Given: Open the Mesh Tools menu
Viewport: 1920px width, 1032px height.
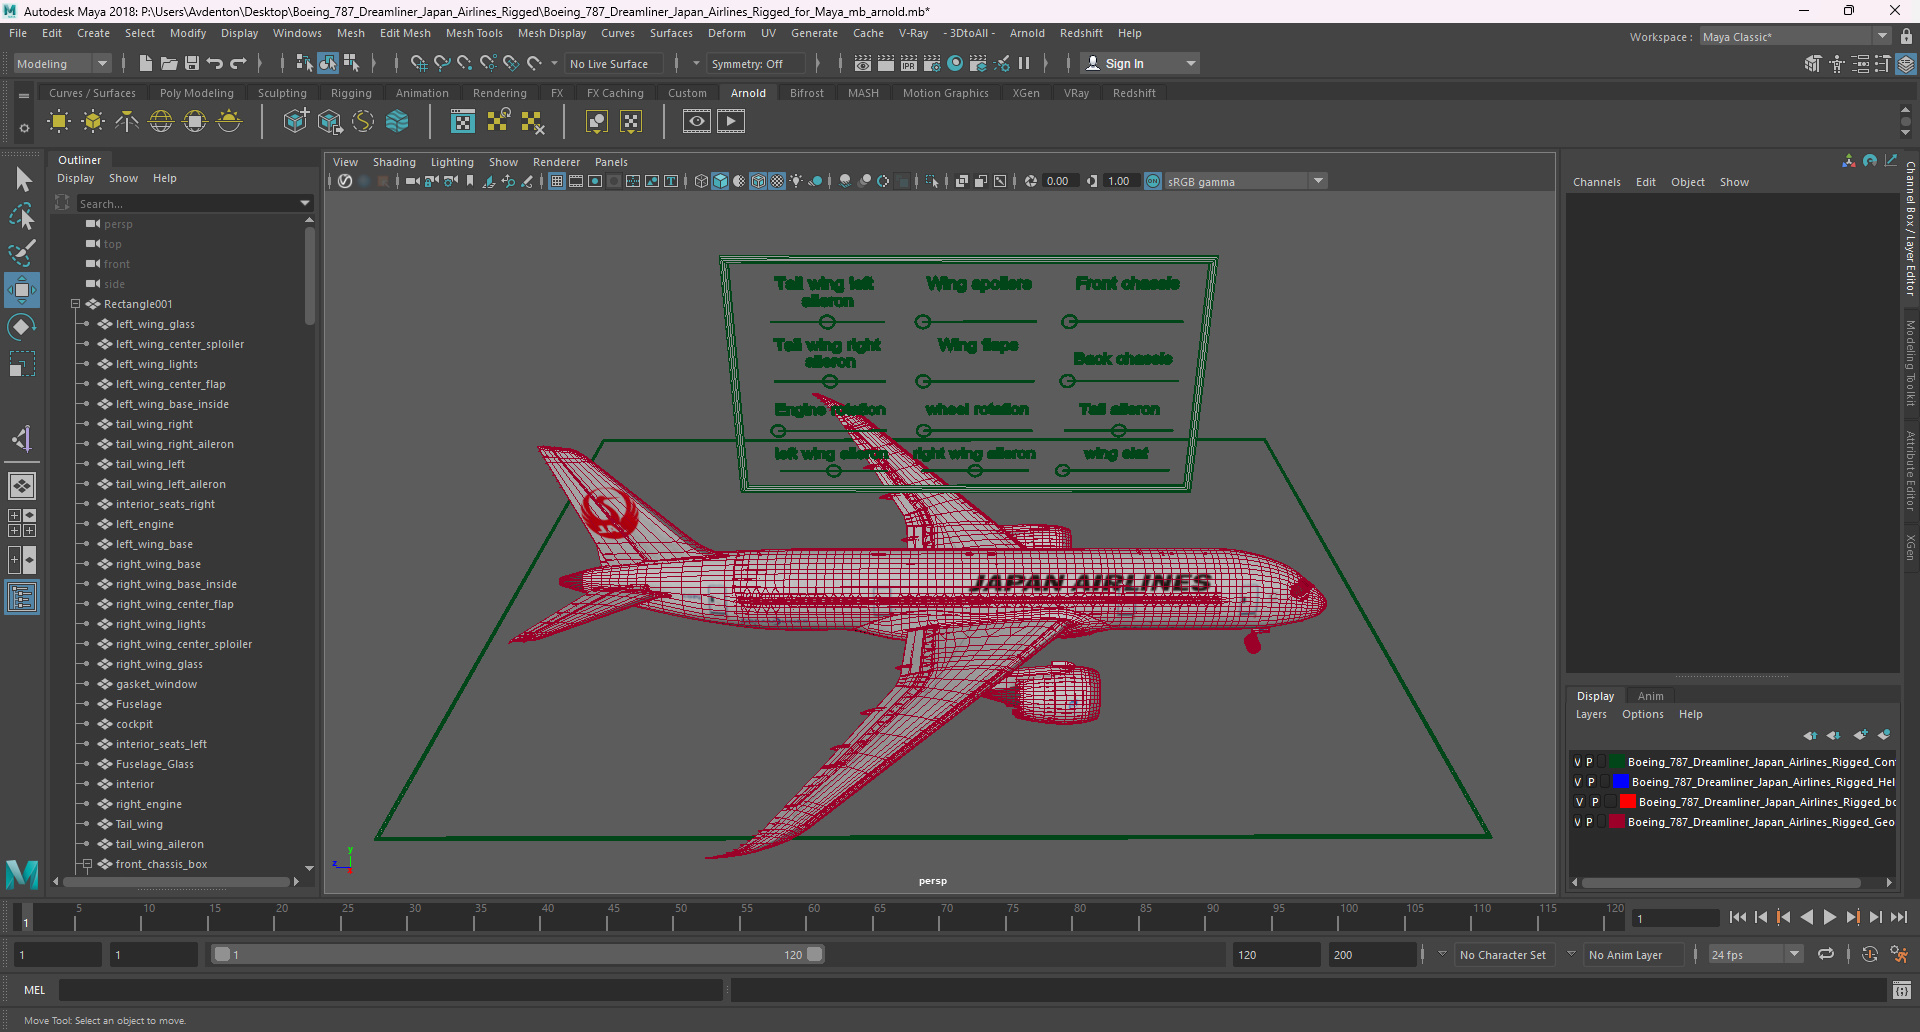Looking at the screenshot, I should point(474,33).
